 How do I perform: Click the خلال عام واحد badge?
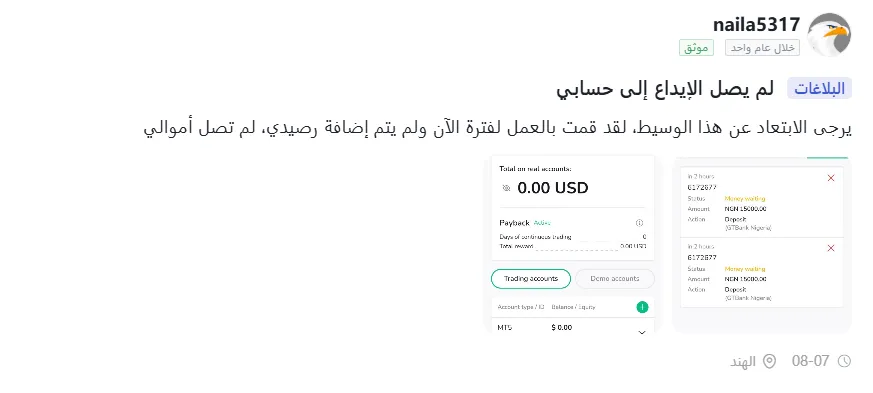click(762, 48)
